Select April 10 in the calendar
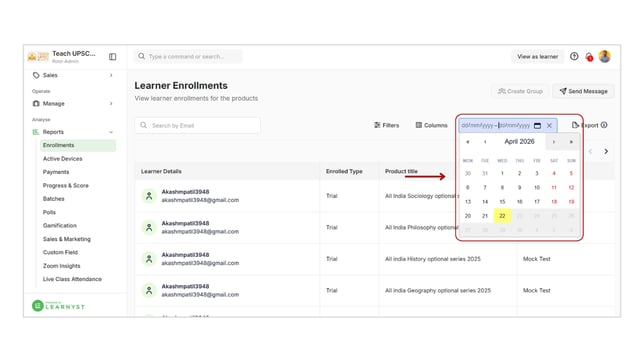 pos(537,187)
